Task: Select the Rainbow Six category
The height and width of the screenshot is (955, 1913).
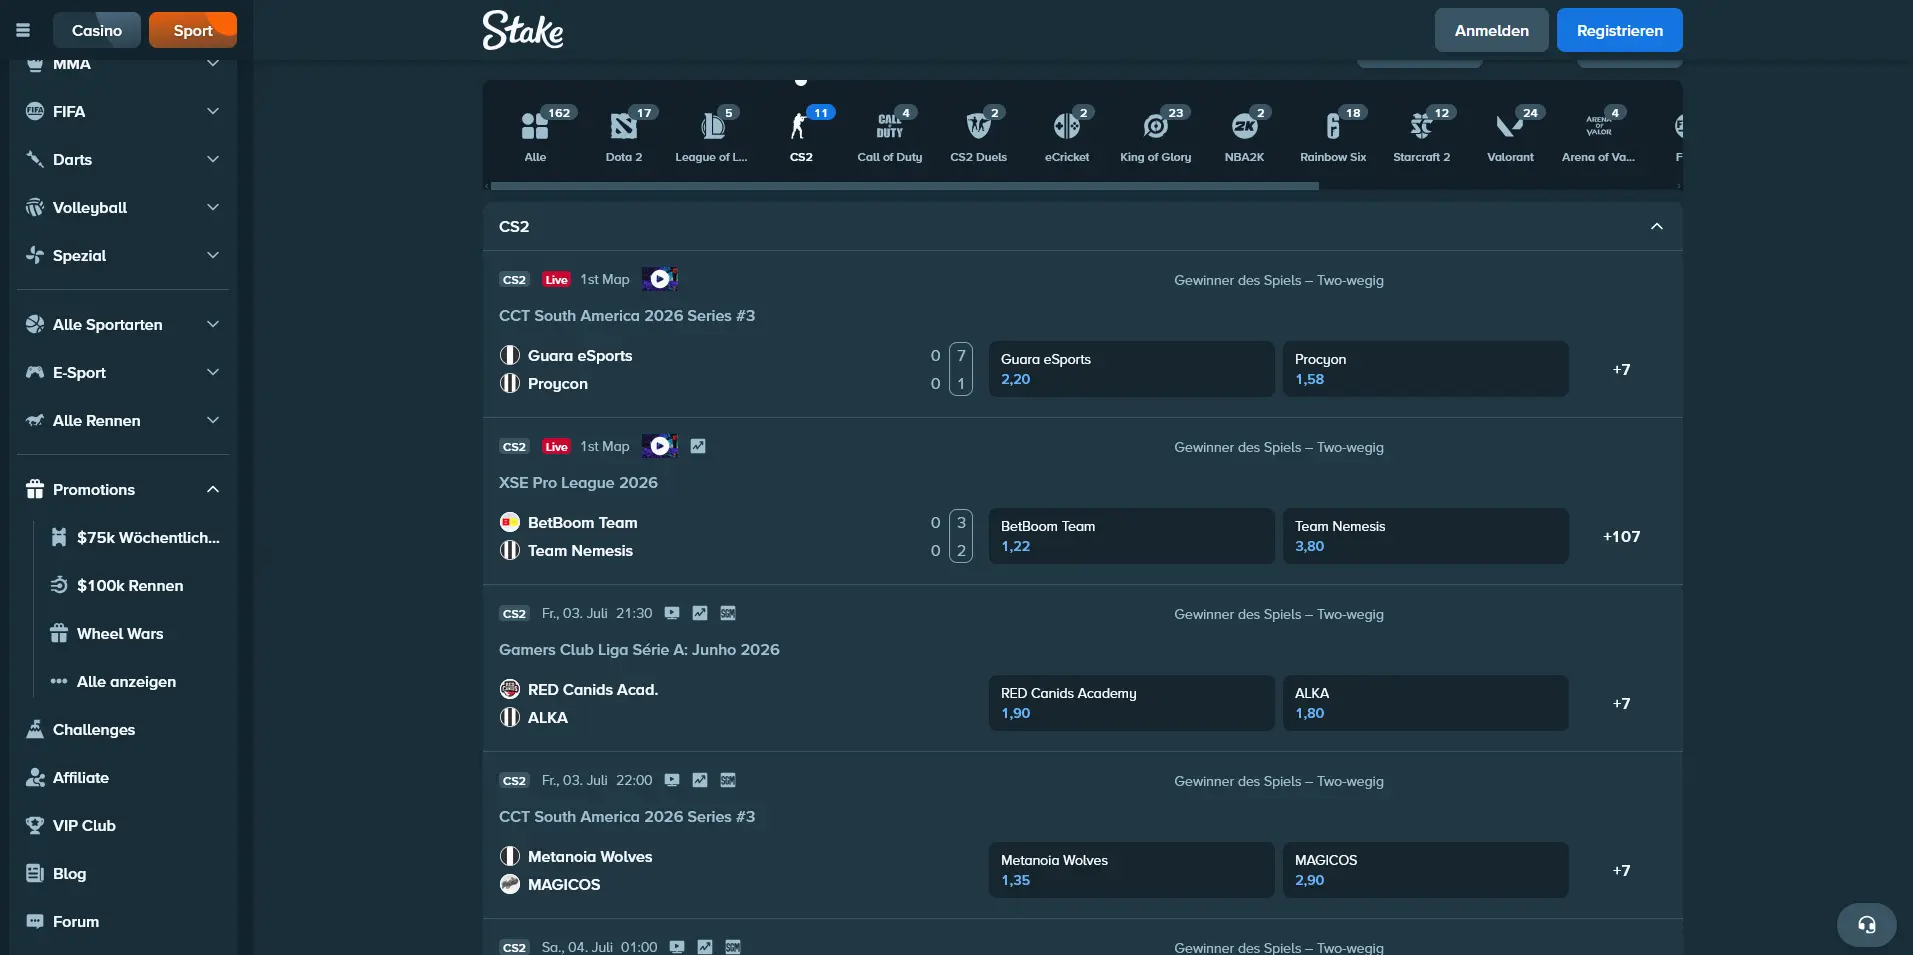Action: pyautogui.click(x=1333, y=135)
